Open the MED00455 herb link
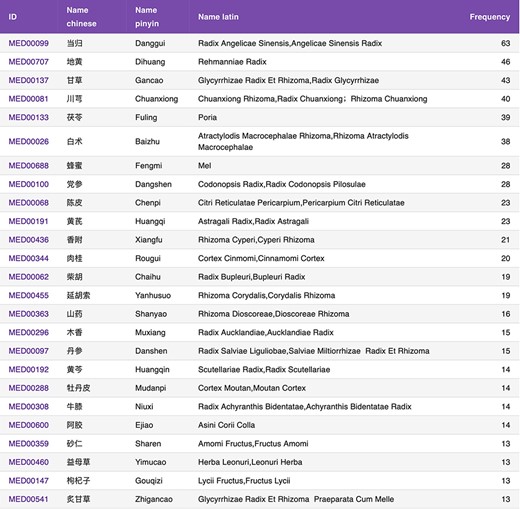Screen dimensions: 520x509 pyautogui.click(x=29, y=295)
